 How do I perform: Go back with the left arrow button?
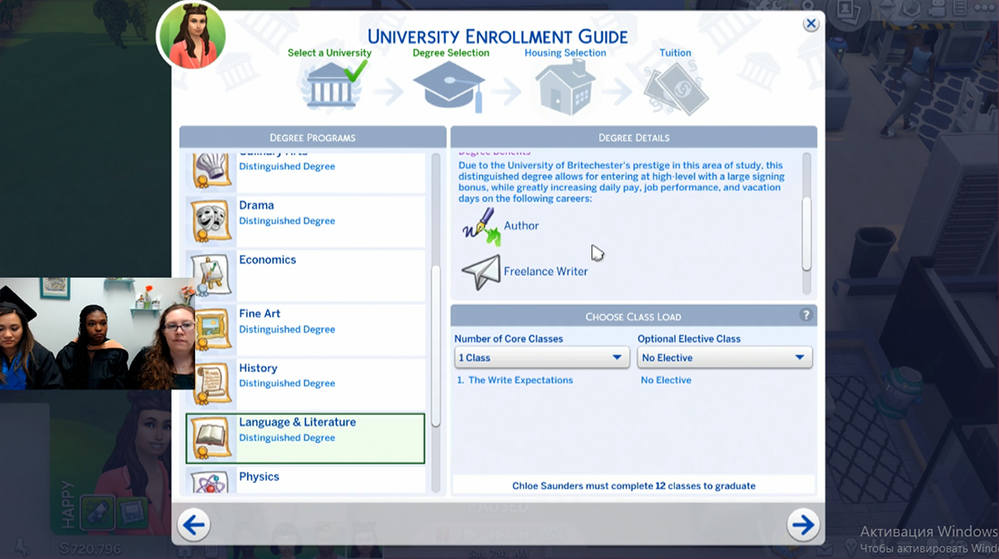coord(193,525)
